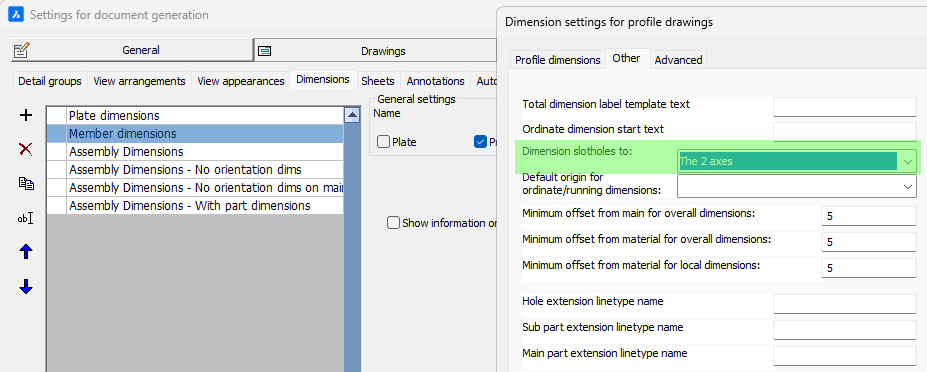The height and width of the screenshot is (372, 927).
Task: Switch to the Annotations tab
Action: [436, 81]
